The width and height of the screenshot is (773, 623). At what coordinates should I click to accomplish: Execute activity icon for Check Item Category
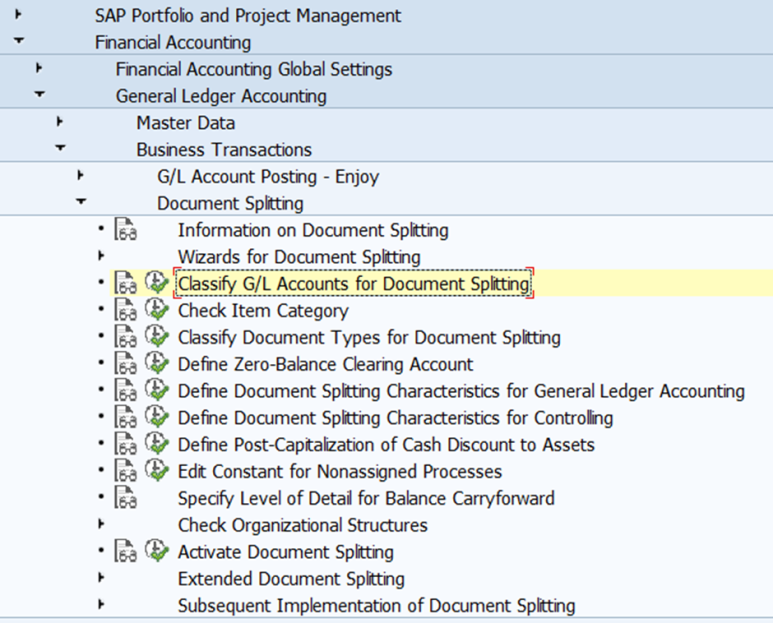[x=157, y=310]
